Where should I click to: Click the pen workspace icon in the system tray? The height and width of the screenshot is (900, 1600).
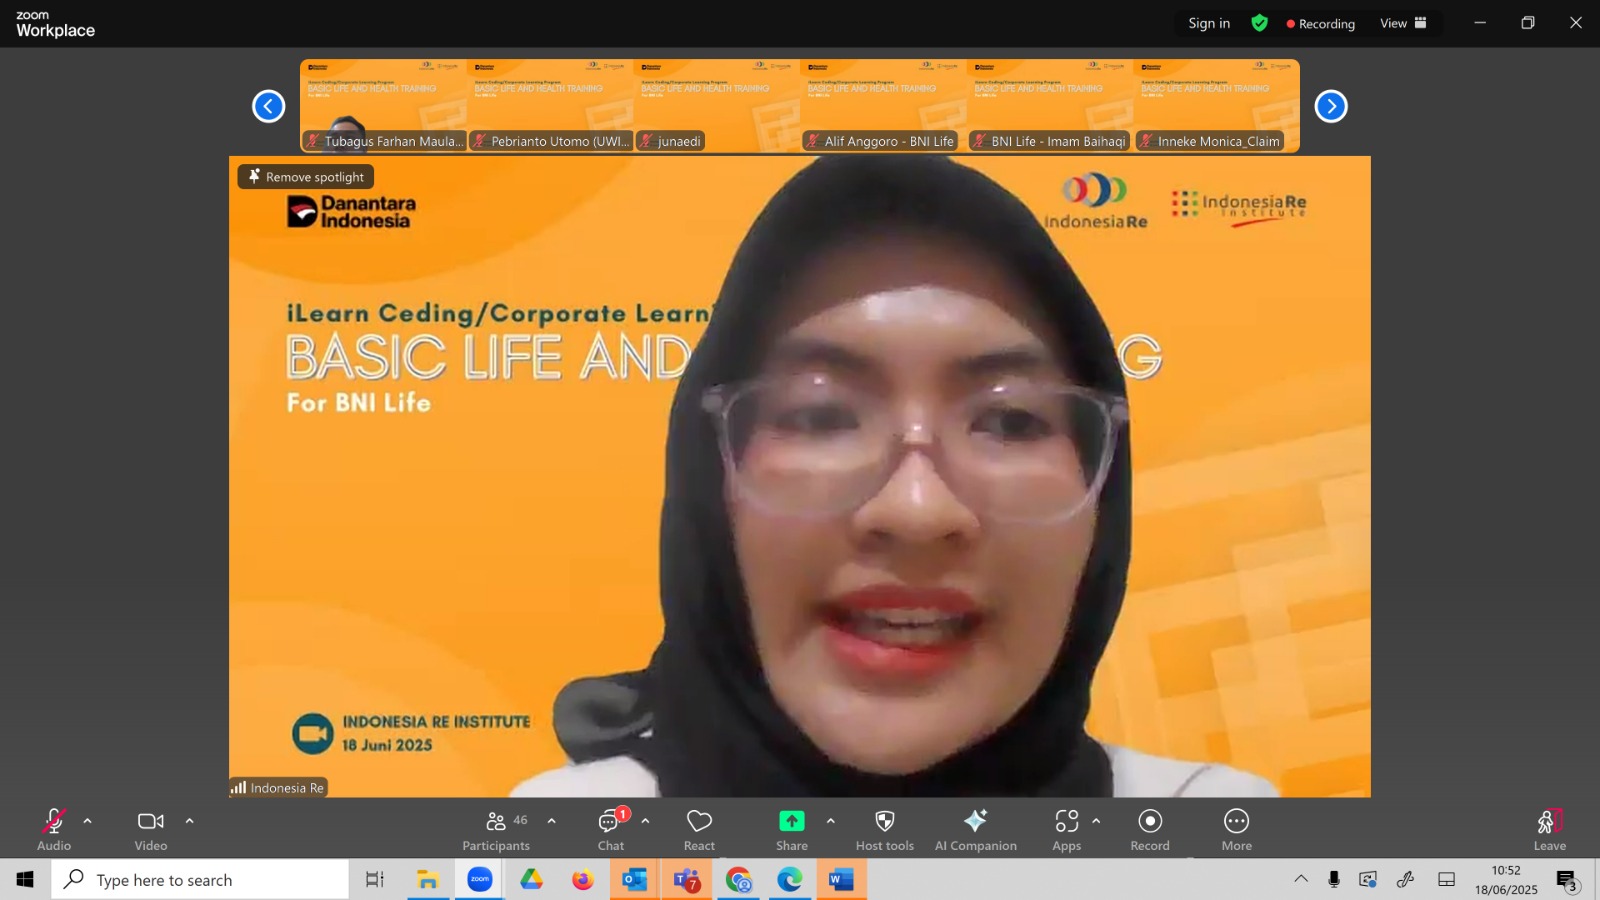1406,879
